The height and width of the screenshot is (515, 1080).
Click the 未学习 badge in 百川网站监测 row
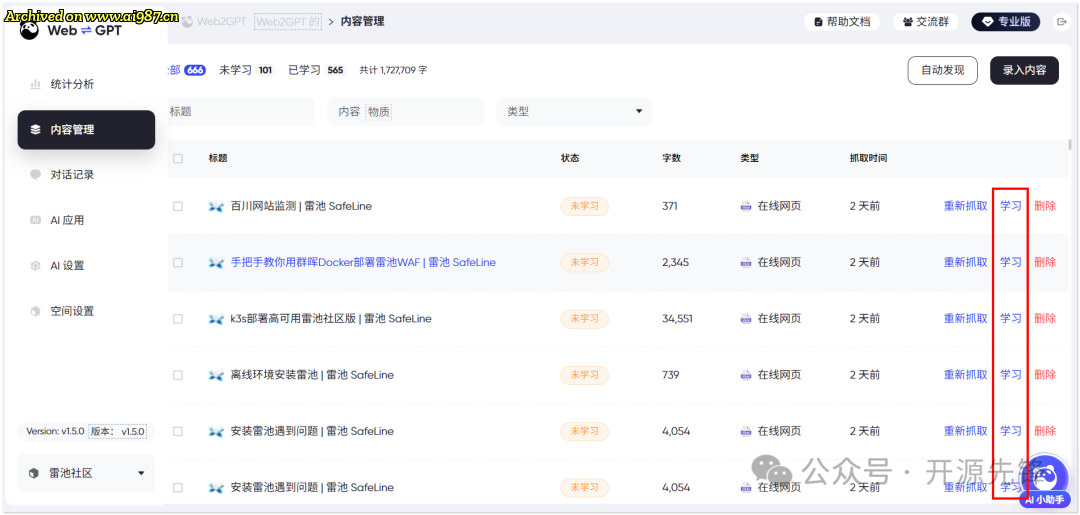[x=584, y=206]
